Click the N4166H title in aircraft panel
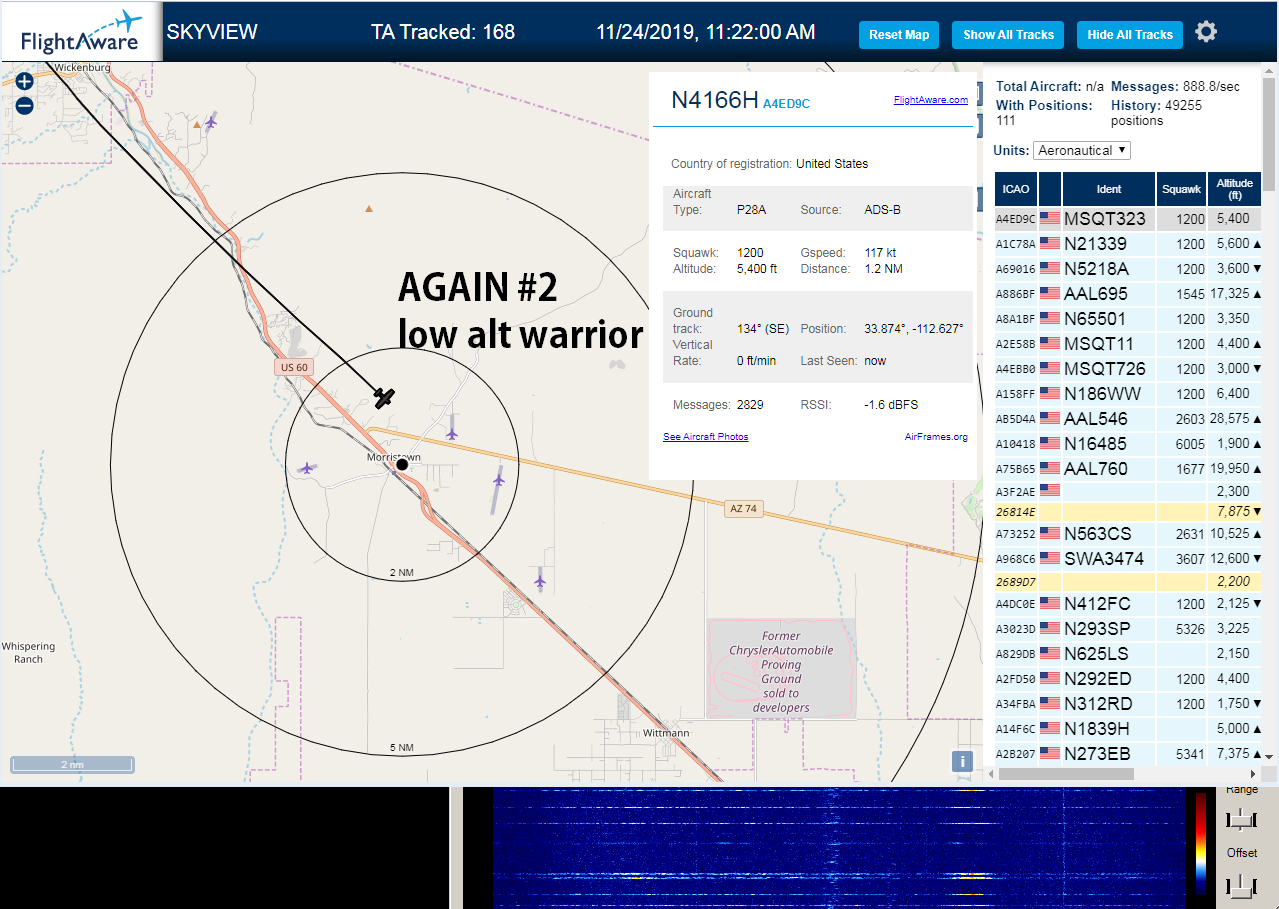The image size is (1279, 909). 714,99
